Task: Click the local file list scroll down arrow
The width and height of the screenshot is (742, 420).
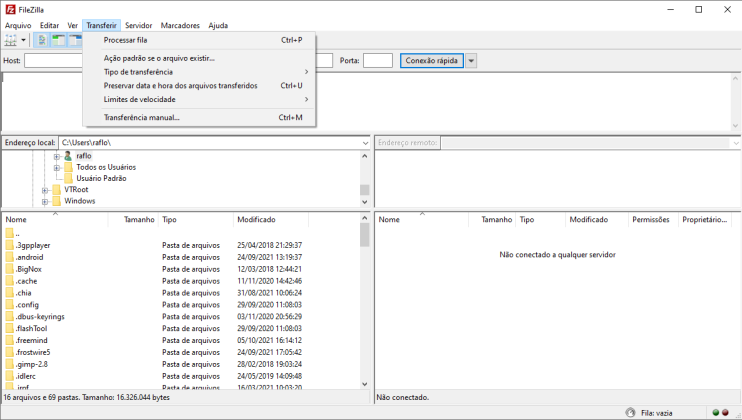Action: coord(364,385)
